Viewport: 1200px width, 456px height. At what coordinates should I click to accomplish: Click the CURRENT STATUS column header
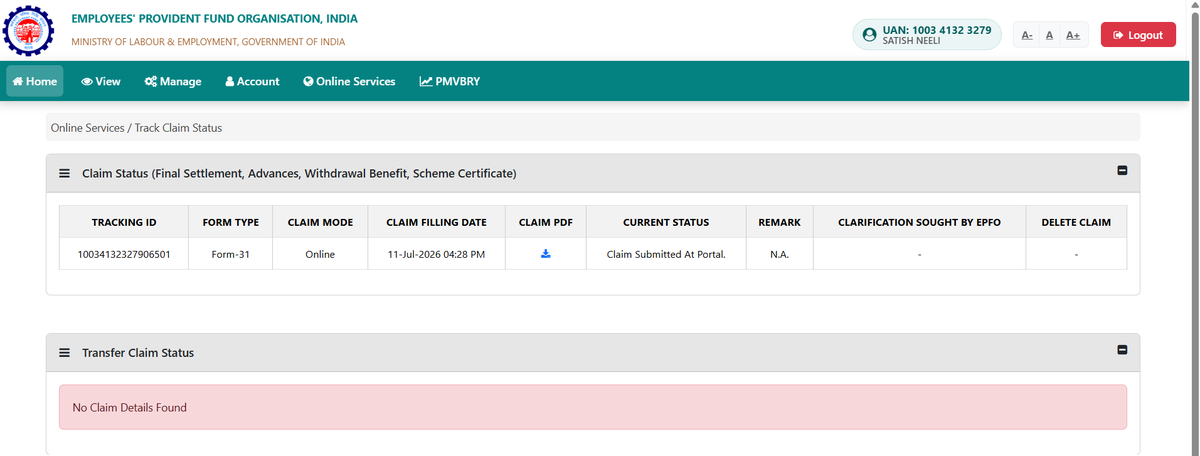click(666, 222)
